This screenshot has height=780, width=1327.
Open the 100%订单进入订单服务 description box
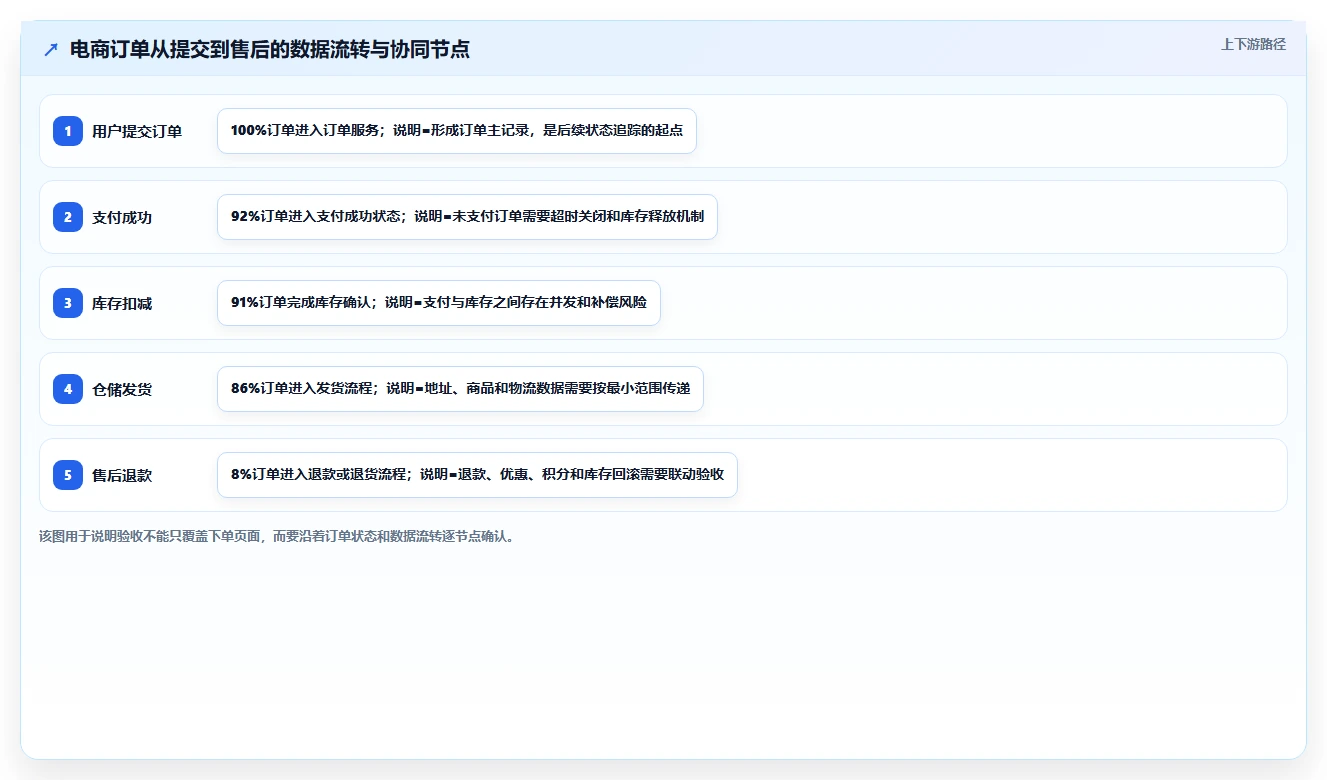click(457, 131)
